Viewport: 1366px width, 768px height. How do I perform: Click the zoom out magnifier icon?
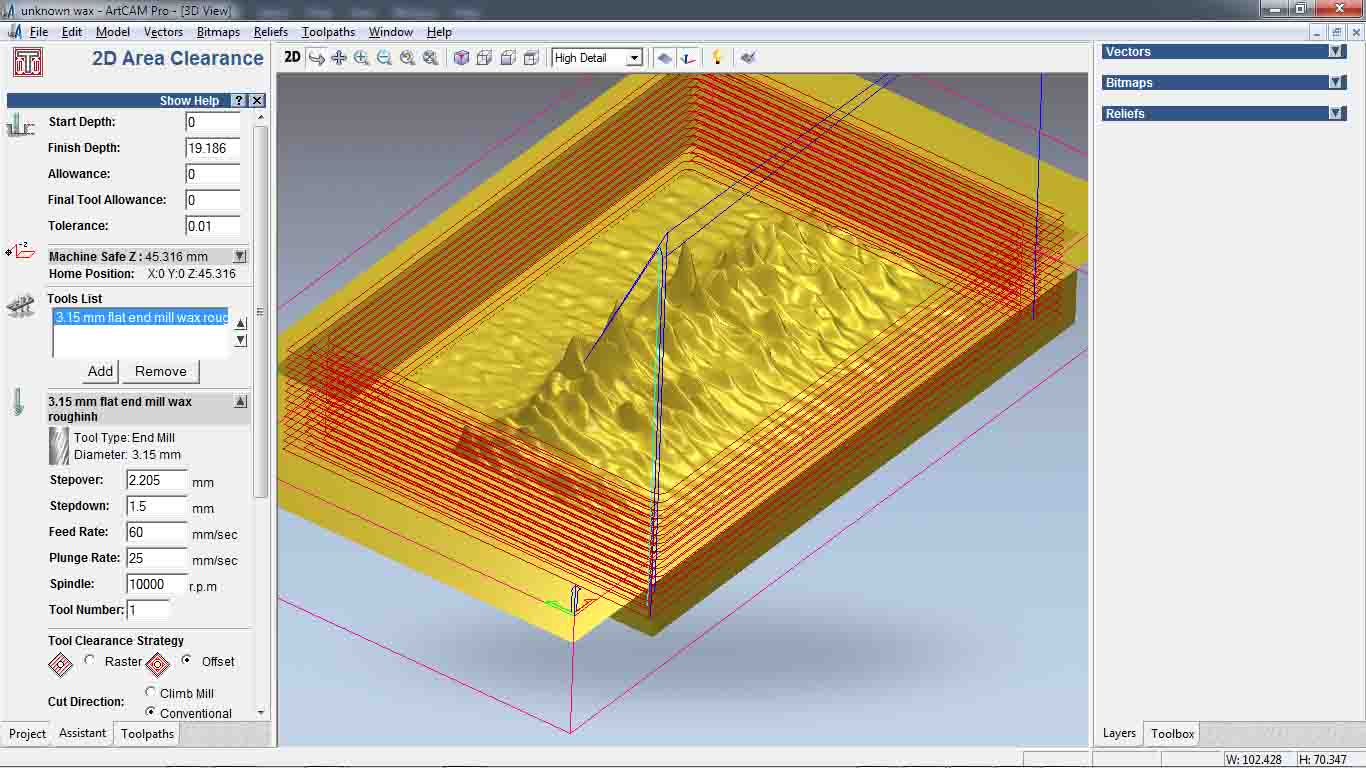384,58
